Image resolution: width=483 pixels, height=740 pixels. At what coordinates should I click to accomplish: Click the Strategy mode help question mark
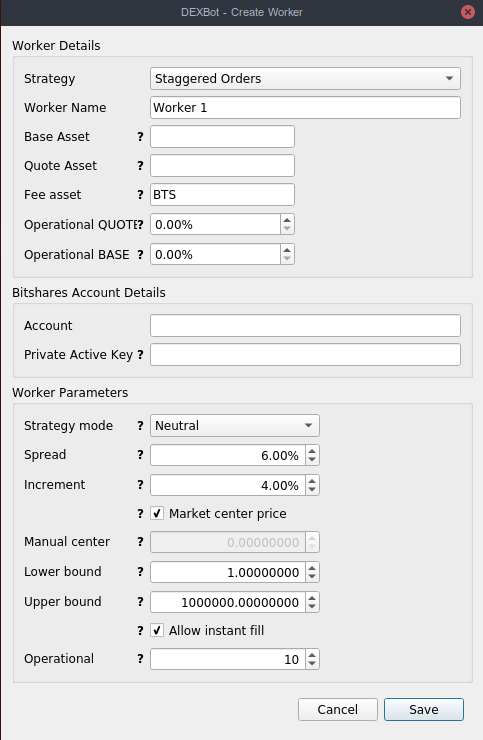click(x=140, y=426)
